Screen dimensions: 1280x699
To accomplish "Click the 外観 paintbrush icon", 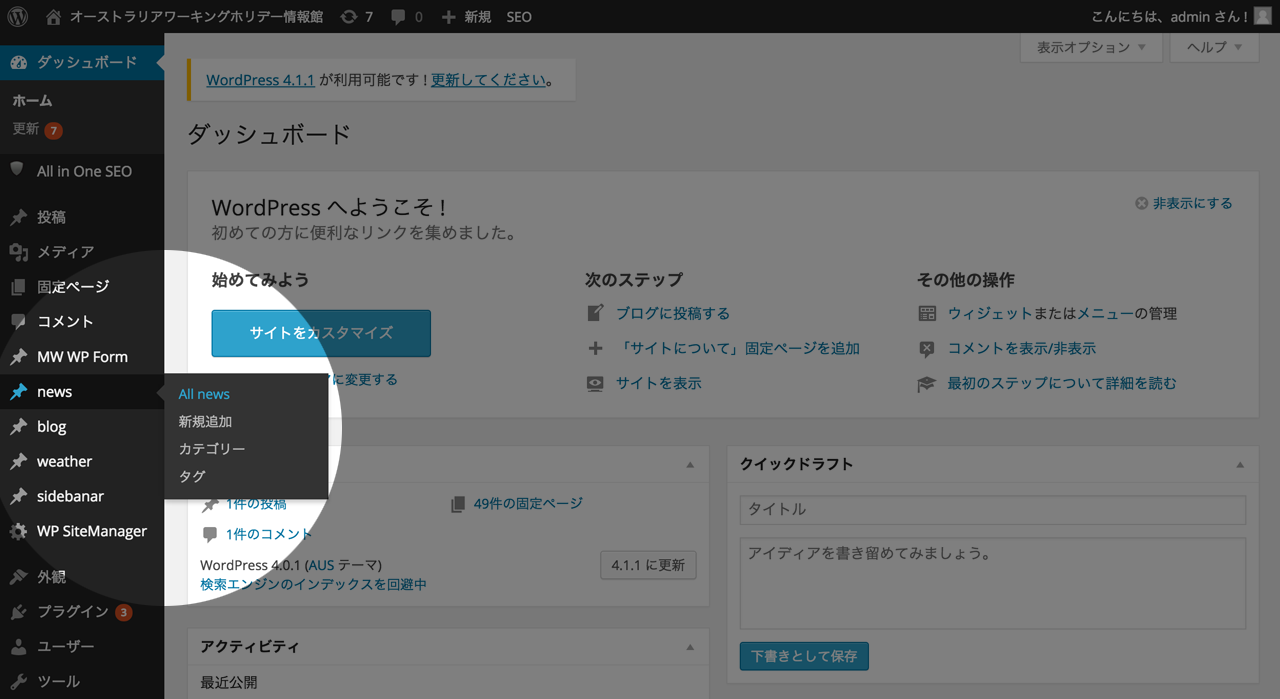I will 18,577.
